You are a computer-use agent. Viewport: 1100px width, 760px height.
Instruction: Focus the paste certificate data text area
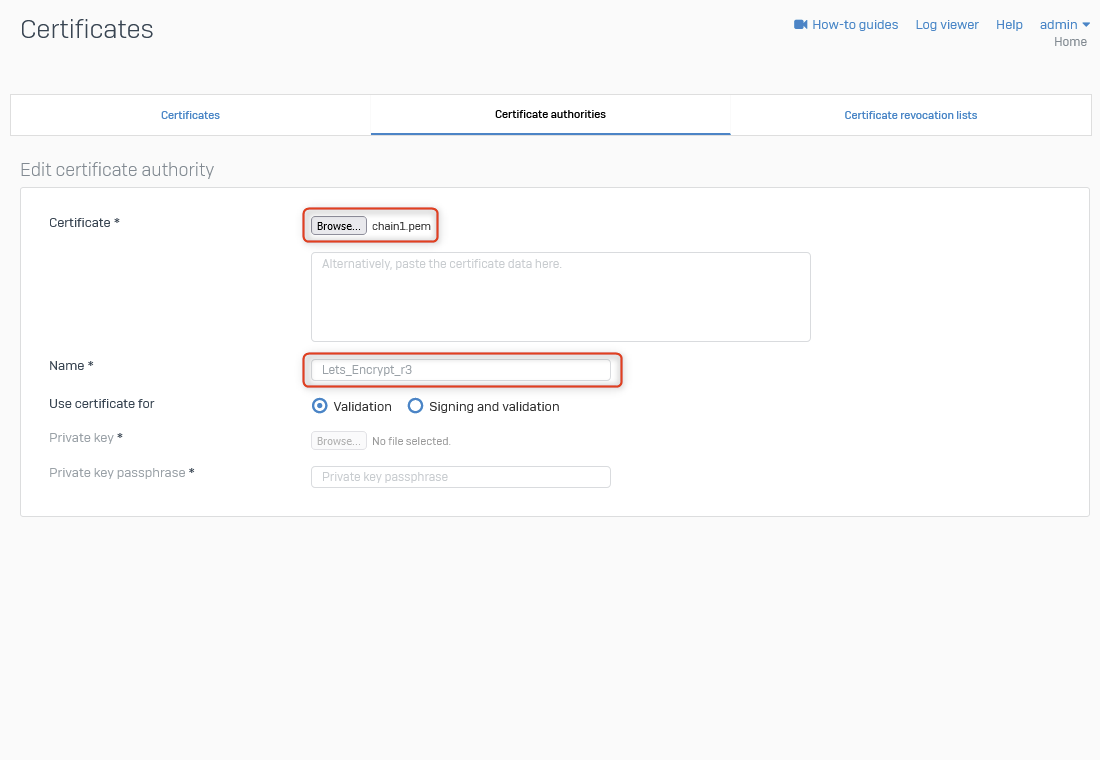(x=560, y=297)
